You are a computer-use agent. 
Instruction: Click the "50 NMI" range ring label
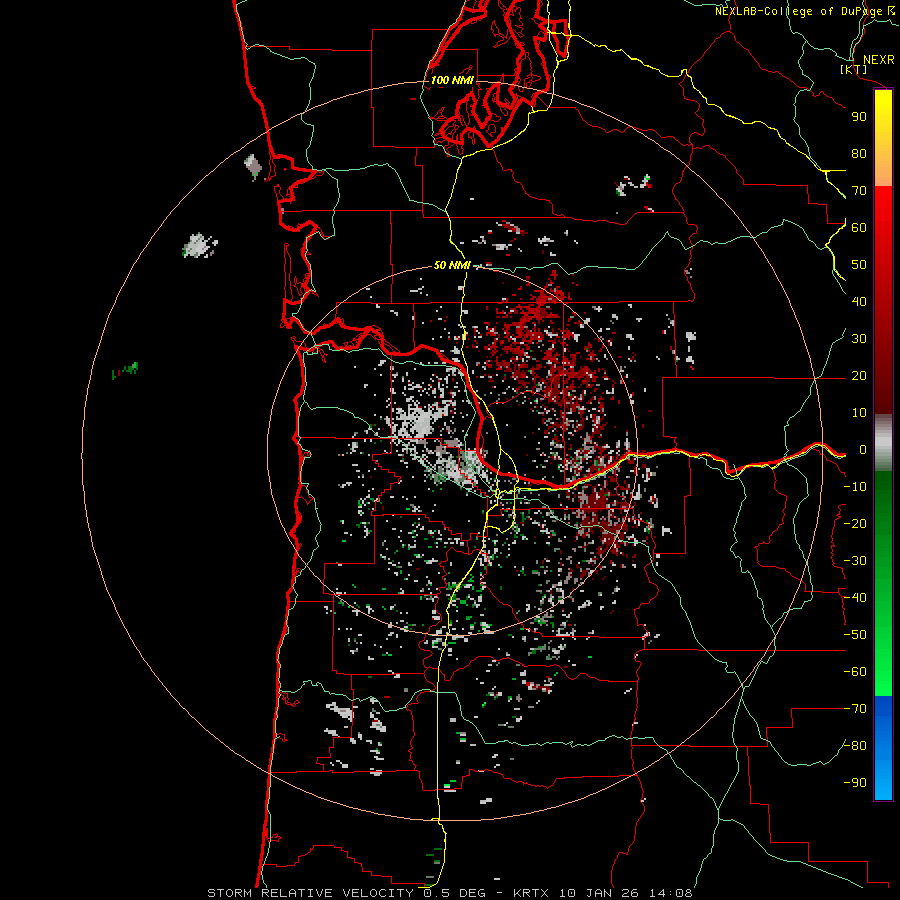452,265
